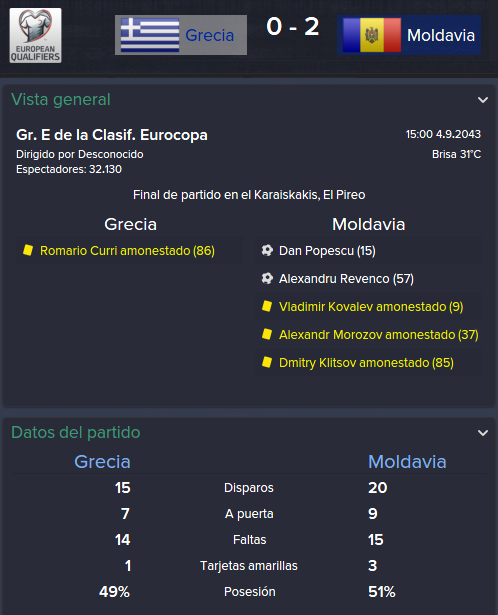Click goal ball icon beside Alexandru Revenco

(267, 278)
